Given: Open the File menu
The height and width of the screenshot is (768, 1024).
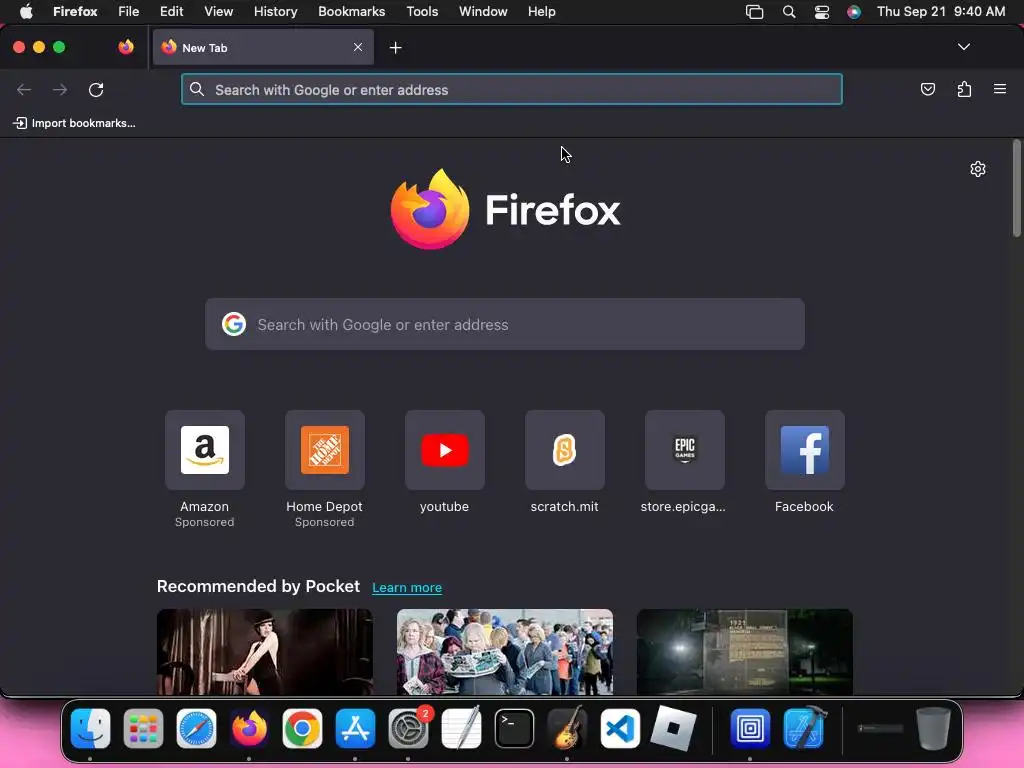Looking at the screenshot, I should (129, 12).
